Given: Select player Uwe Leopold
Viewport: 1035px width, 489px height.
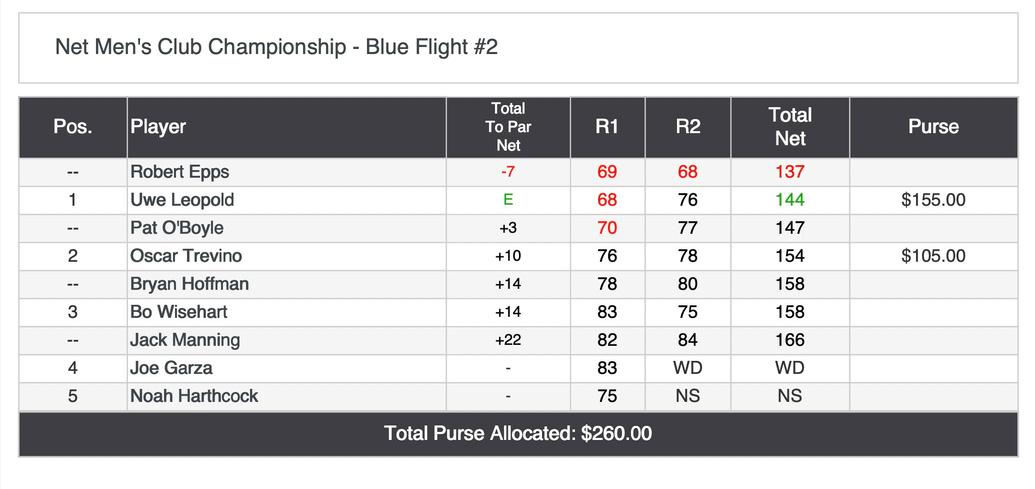Looking at the screenshot, I should point(181,200).
